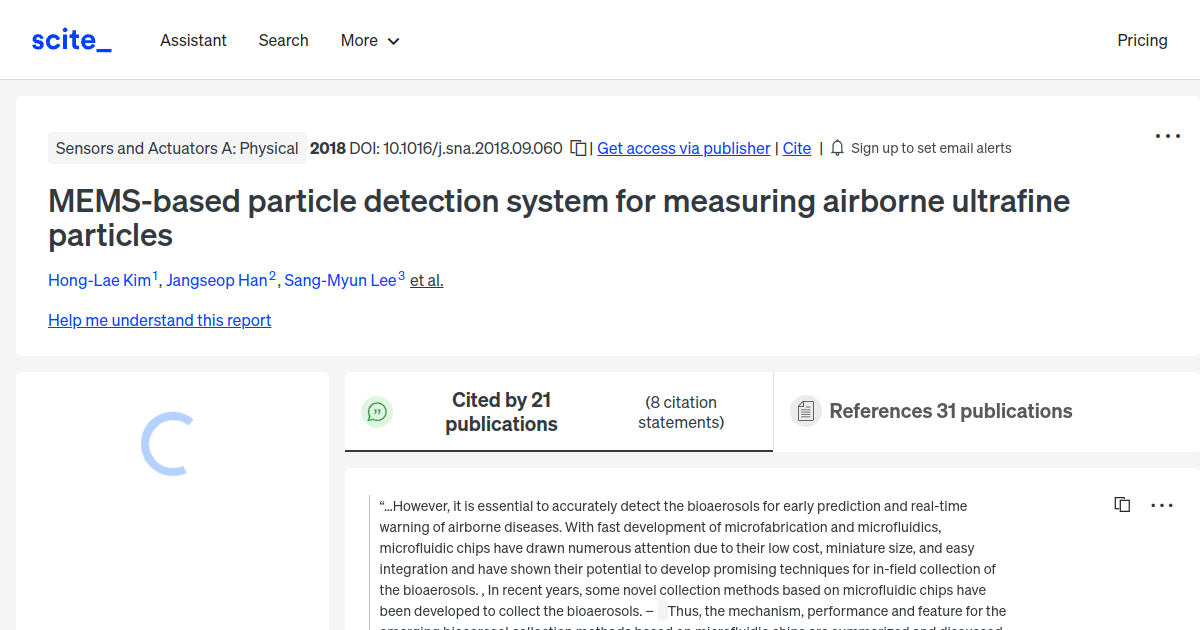Image resolution: width=1200 pixels, height=630 pixels.
Task: Open the citation statement ellipsis menu
Action: pos(1162,504)
